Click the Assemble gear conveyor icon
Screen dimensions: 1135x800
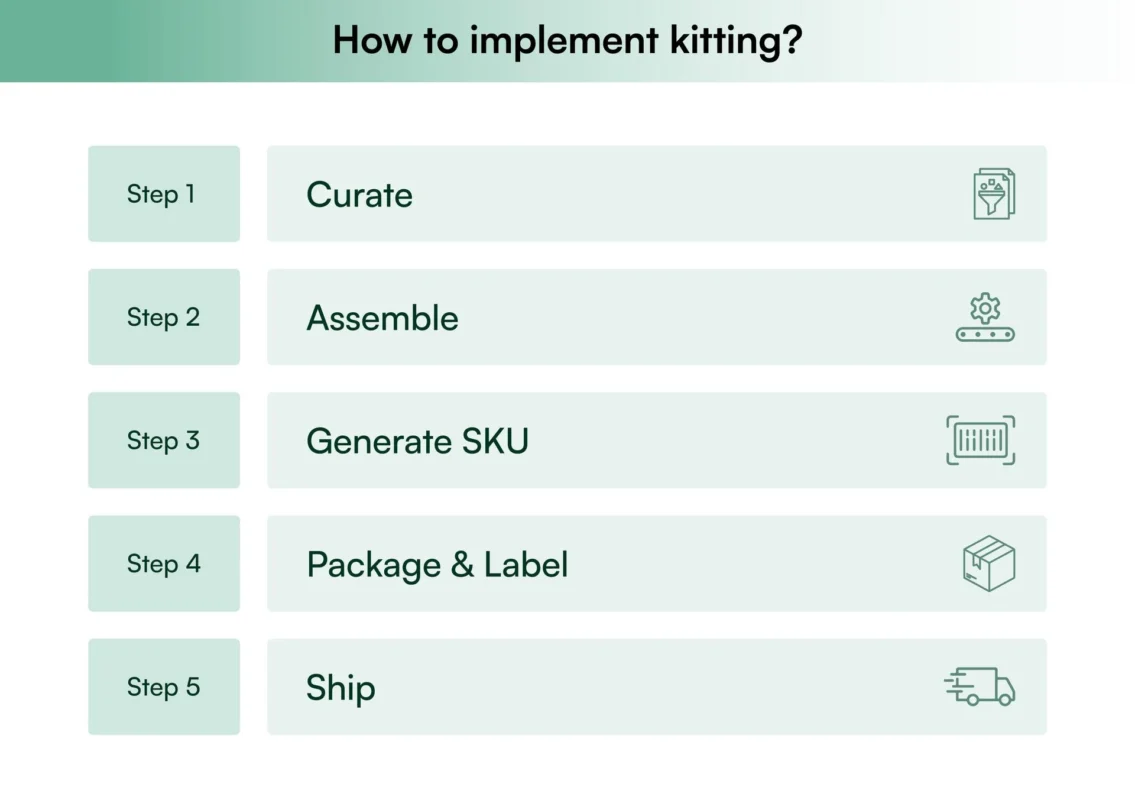pyautogui.click(x=985, y=317)
